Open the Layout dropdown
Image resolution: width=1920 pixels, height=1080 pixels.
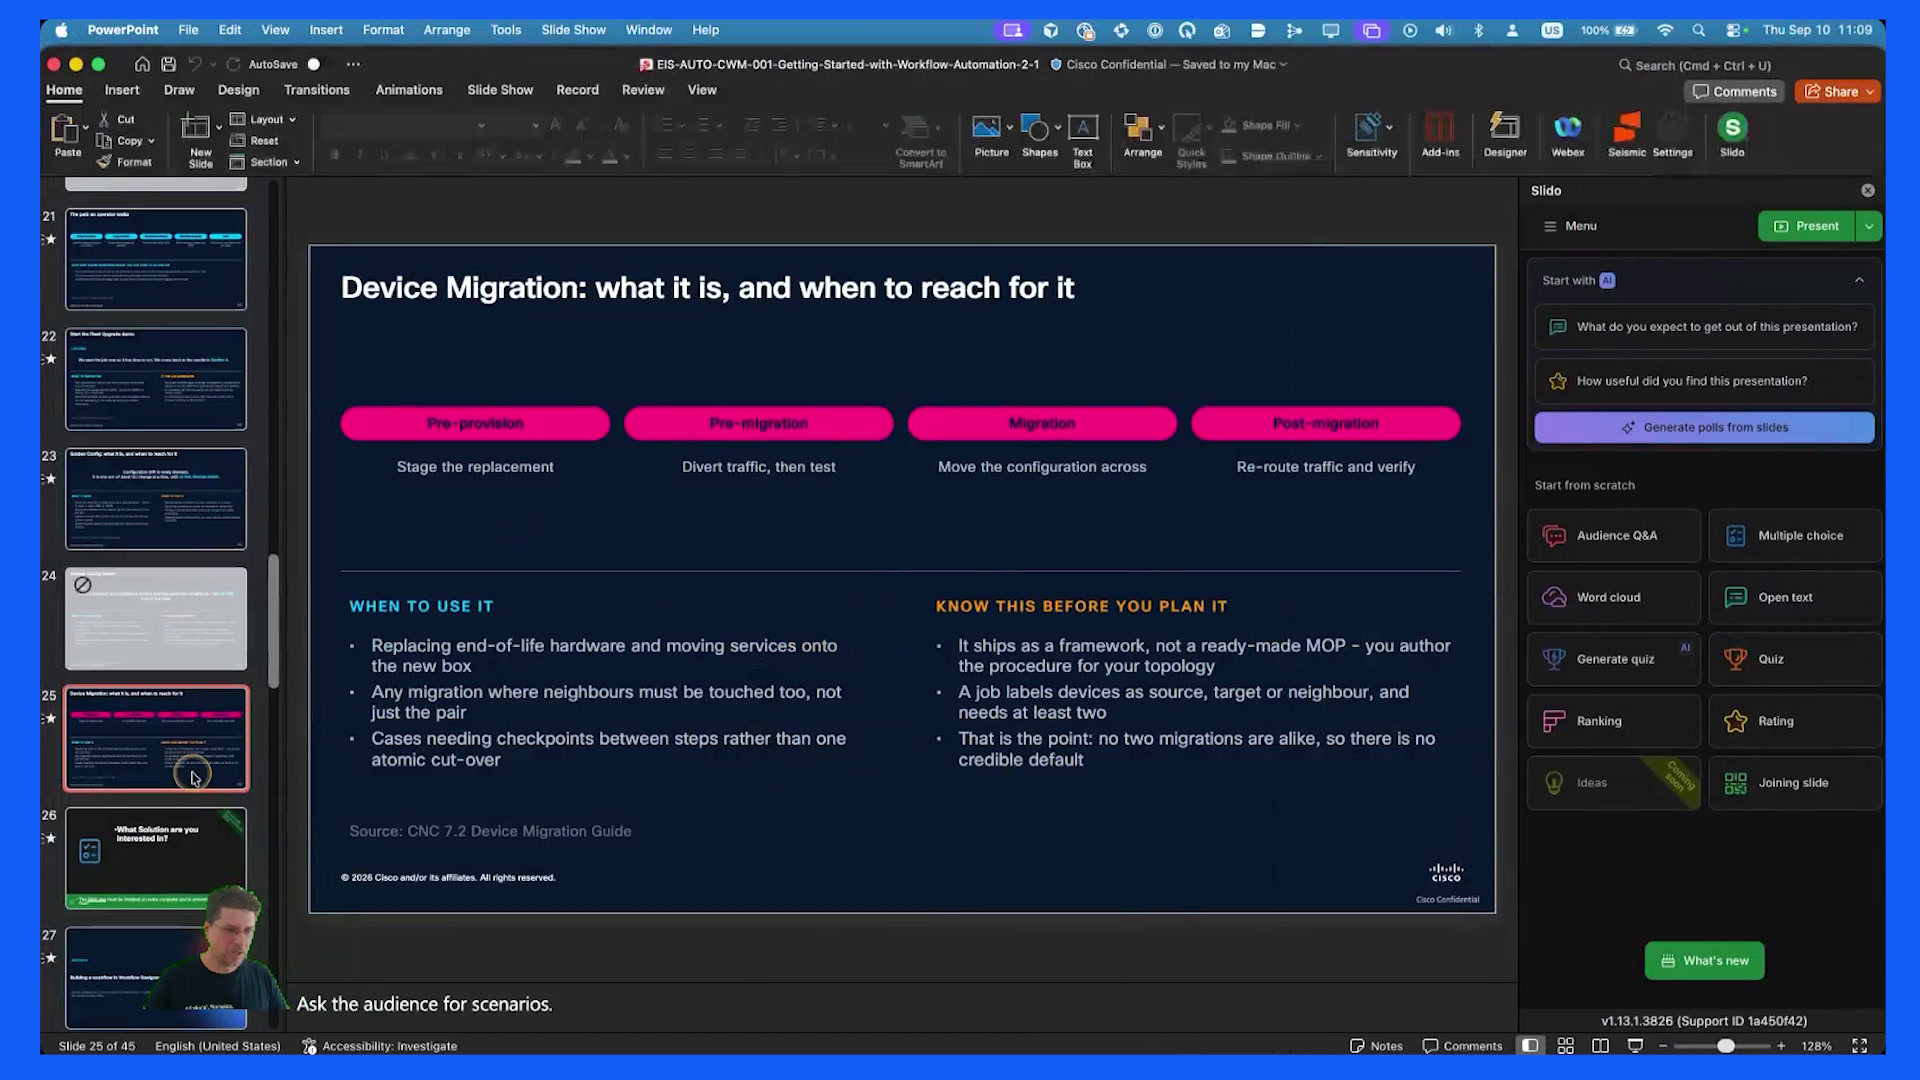[x=264, y=119]
